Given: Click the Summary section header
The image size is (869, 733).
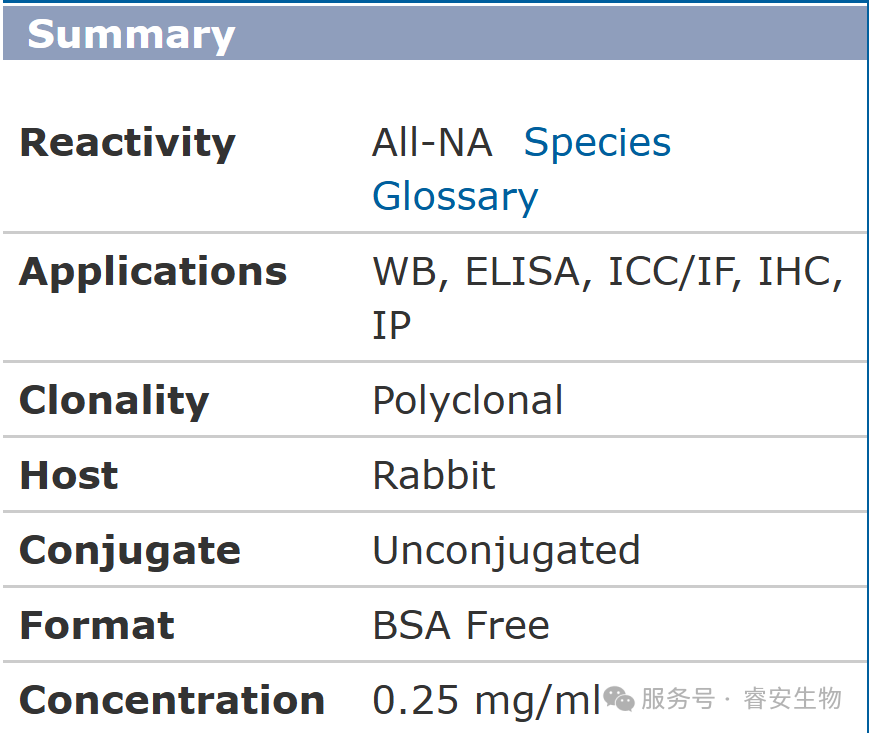Looking at the screenshot, I should (131, 35).
